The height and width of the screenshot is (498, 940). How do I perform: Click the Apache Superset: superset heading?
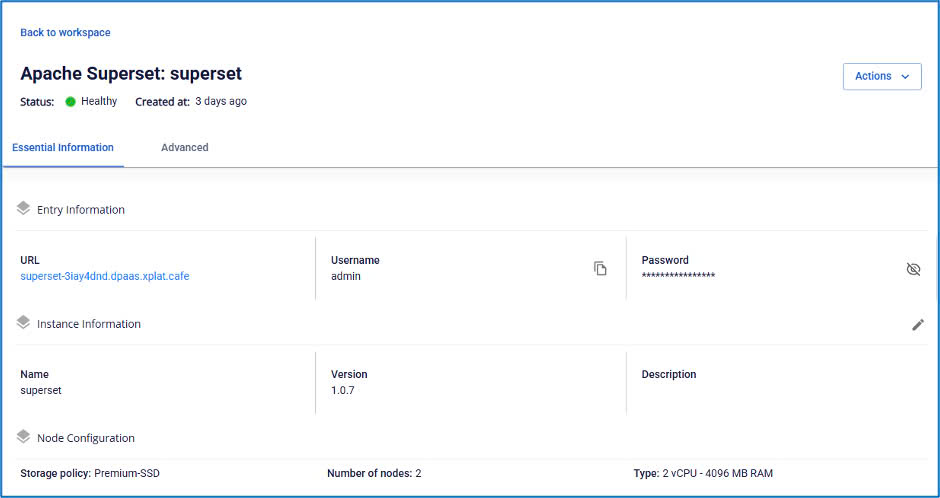131,74
